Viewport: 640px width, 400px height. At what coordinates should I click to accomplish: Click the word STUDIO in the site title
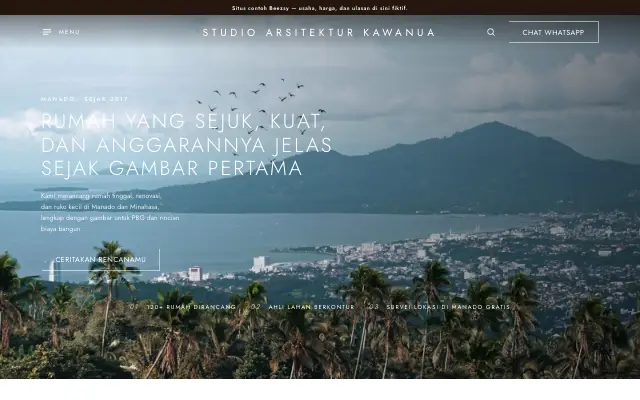(x=229, y=33)
